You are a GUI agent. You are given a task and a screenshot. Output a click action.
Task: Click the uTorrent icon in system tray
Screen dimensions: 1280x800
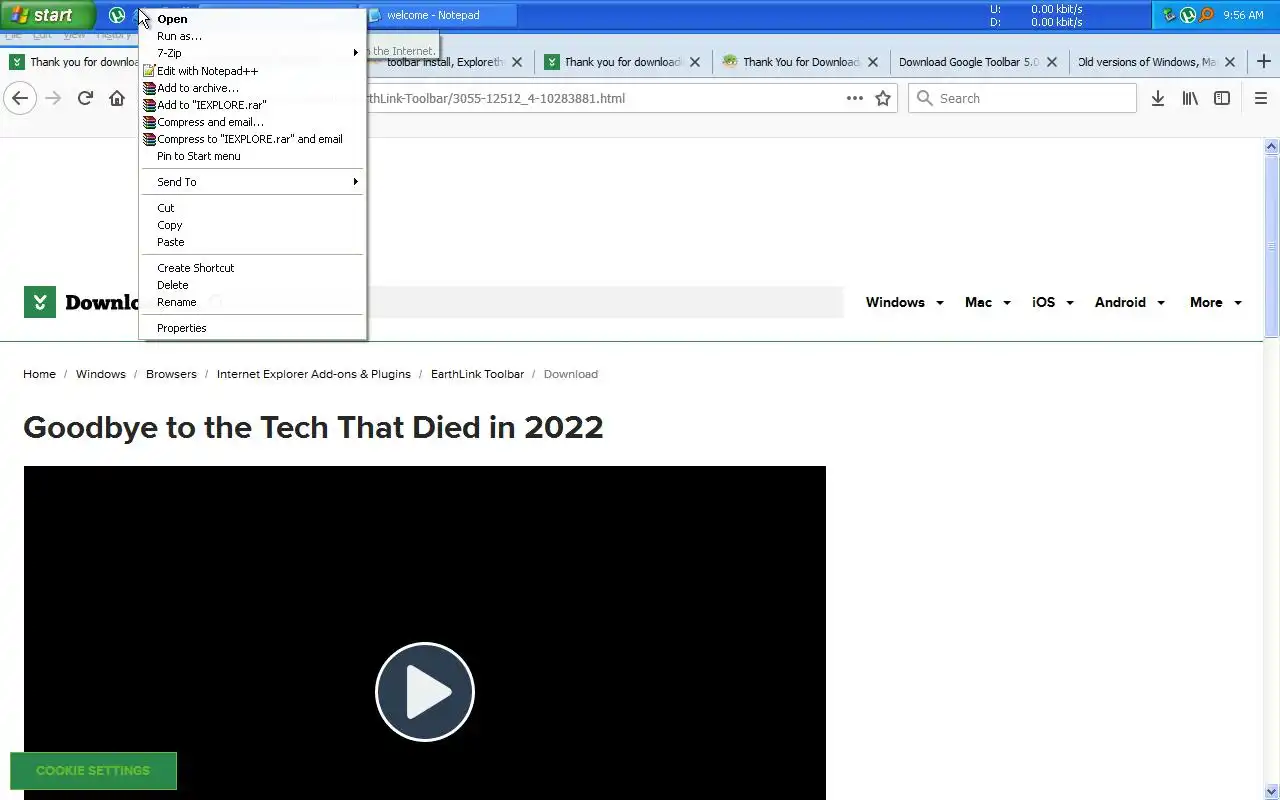pos(1188,15)
